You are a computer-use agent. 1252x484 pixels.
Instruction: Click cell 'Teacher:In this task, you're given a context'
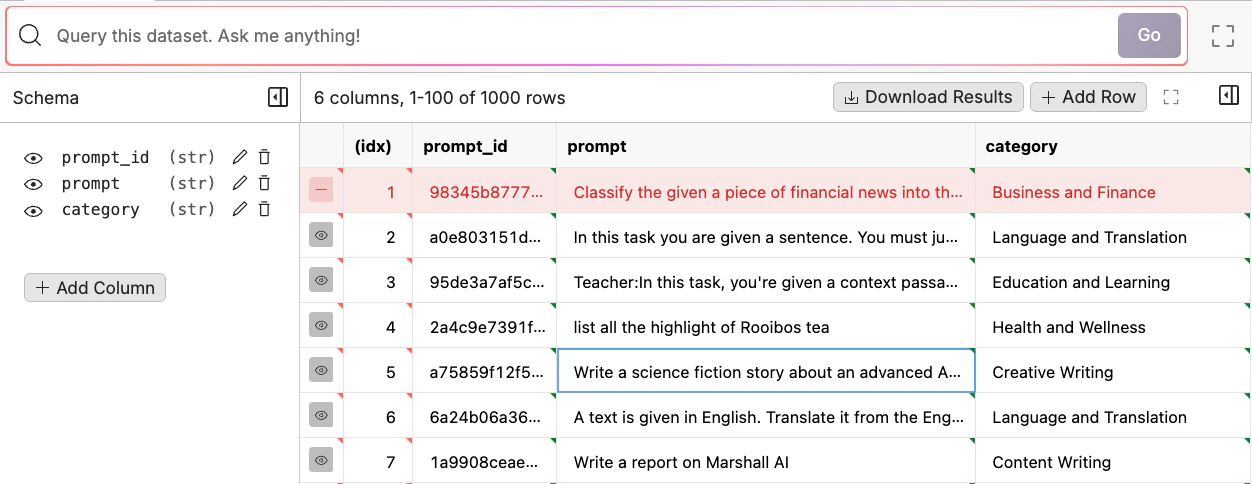click(x=766, y=282)
